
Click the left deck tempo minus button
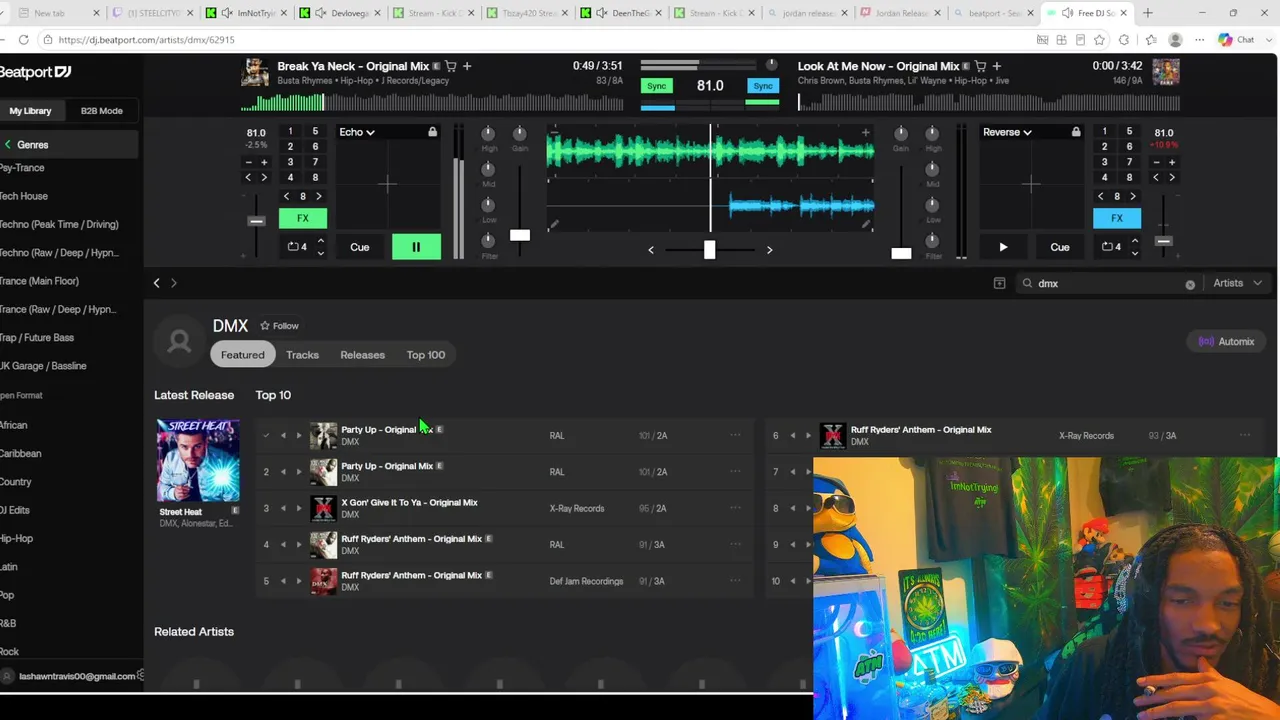pos(248,162)
